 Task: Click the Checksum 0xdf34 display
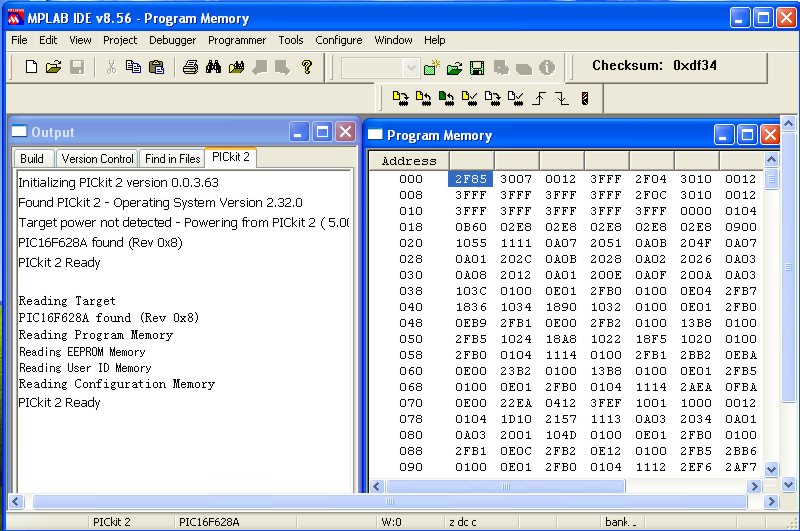(654, 65)
